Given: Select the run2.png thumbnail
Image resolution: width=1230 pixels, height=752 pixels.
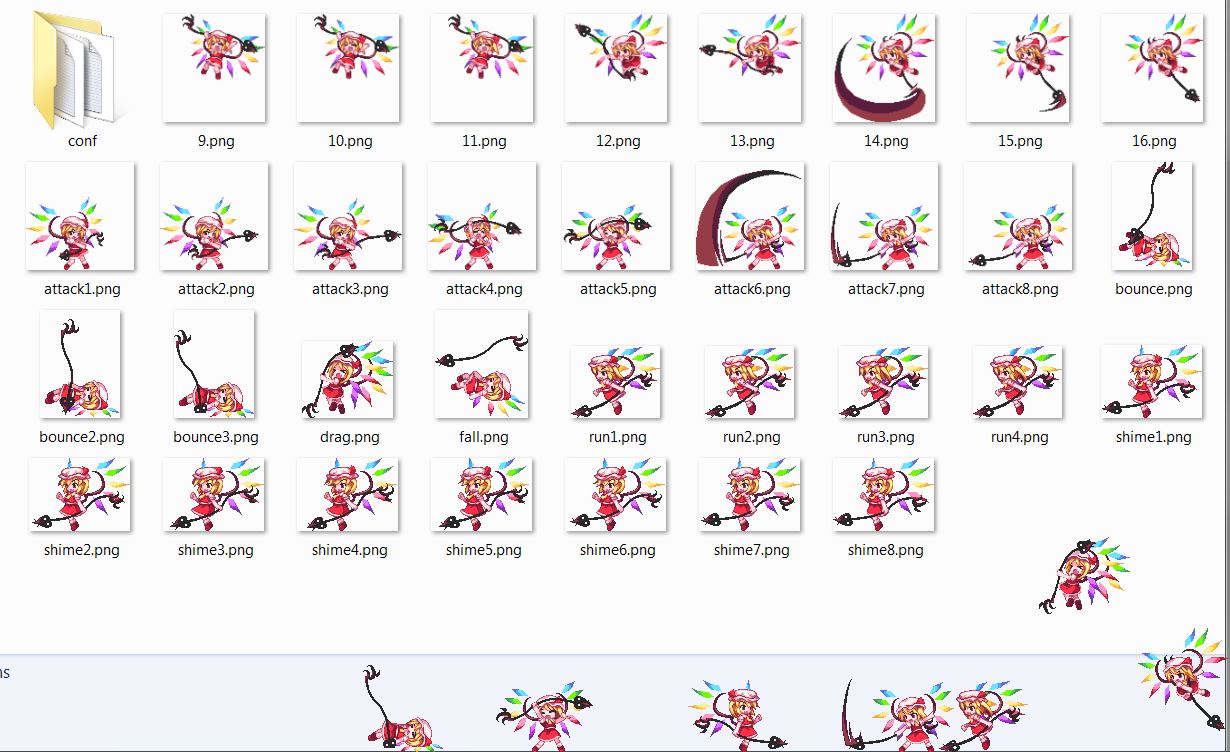Looking at the screenshot, I should [x=750, y=382].
